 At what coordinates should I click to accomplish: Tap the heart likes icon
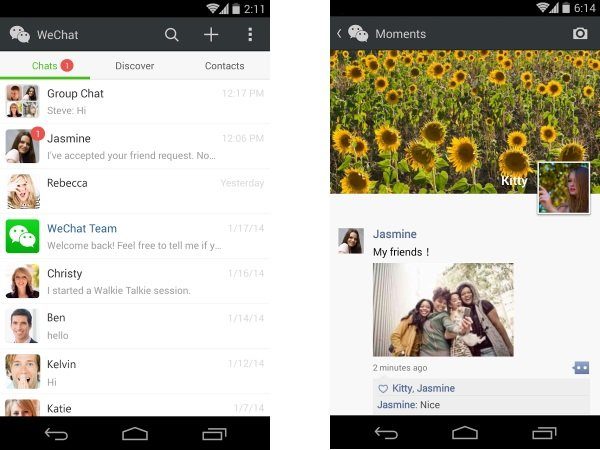tap(383, 389)
